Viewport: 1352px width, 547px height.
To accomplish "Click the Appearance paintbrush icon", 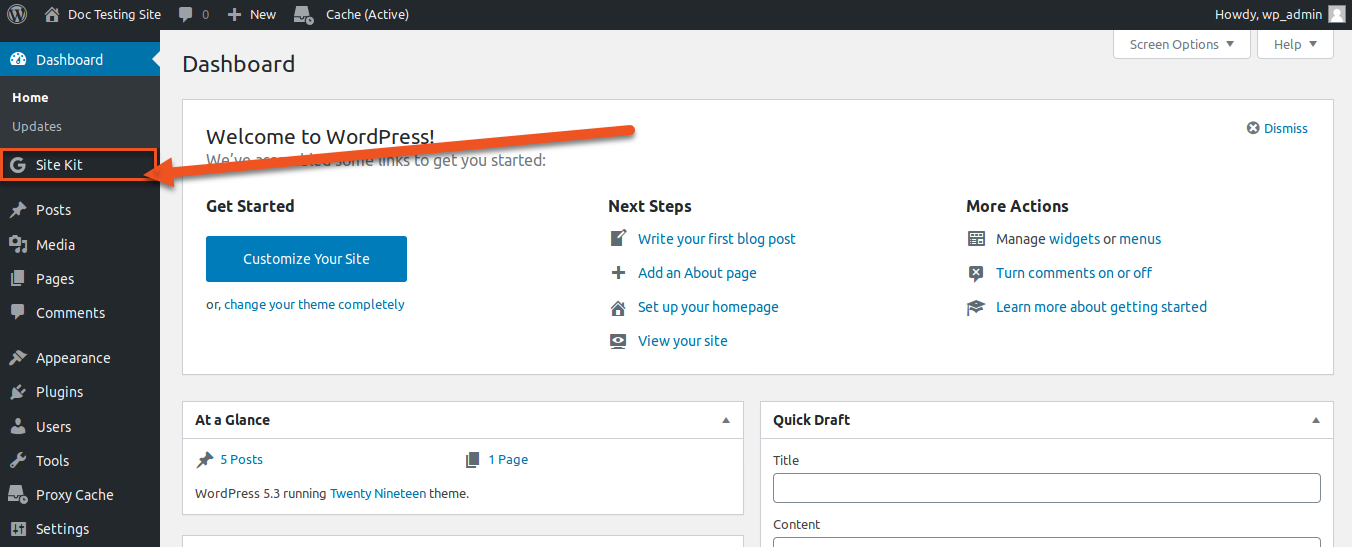I will [18, 358].
